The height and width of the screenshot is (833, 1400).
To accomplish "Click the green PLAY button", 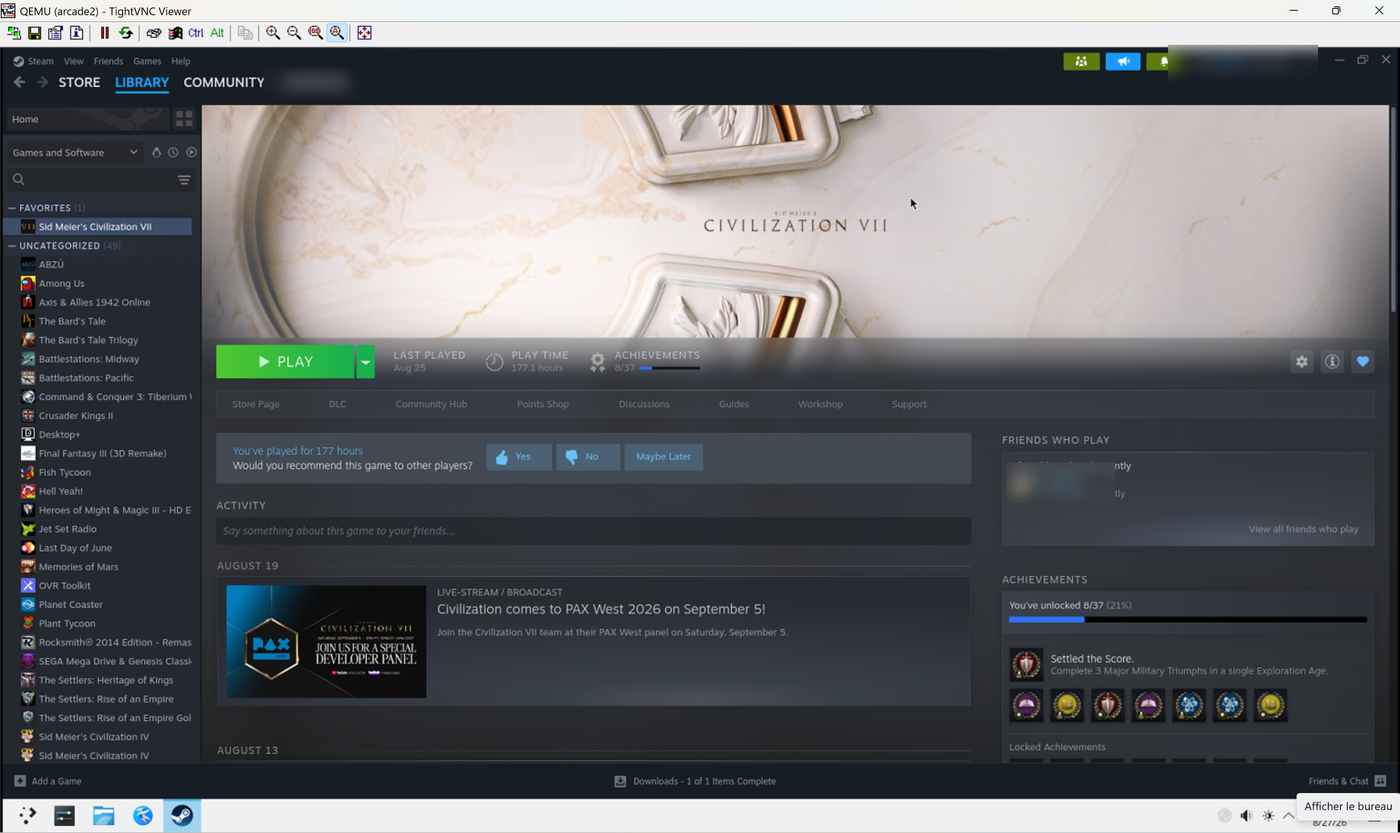I will point(285,362).
